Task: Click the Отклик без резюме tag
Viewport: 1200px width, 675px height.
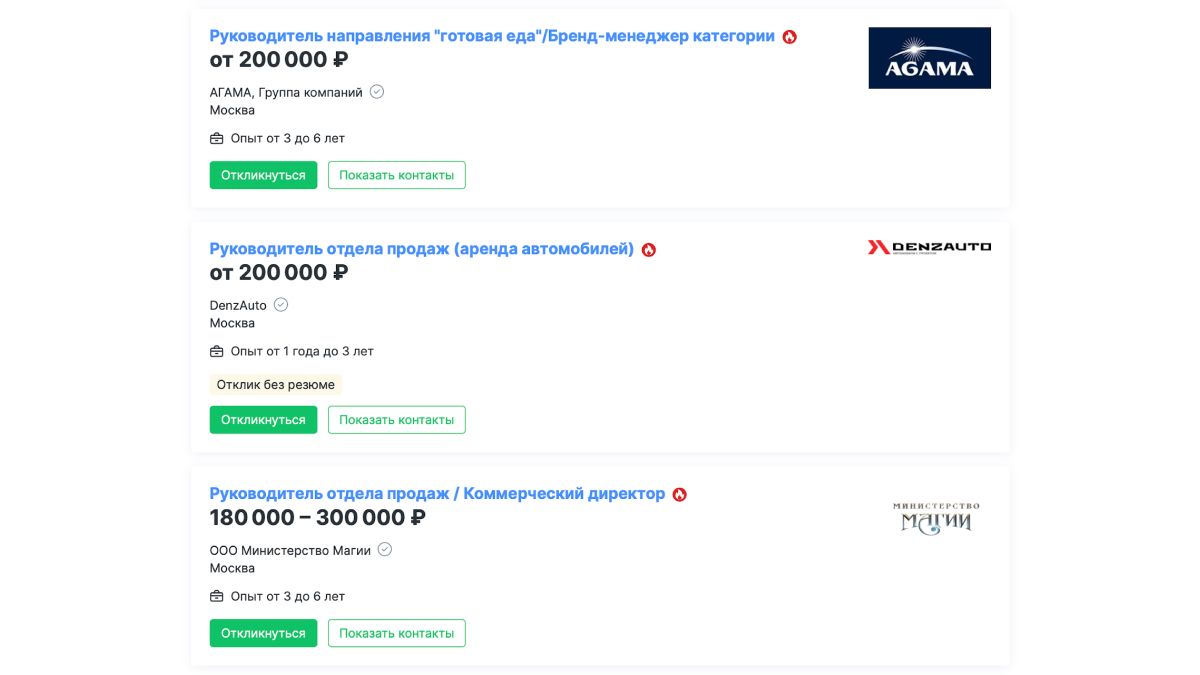Action: click(276, 385)
